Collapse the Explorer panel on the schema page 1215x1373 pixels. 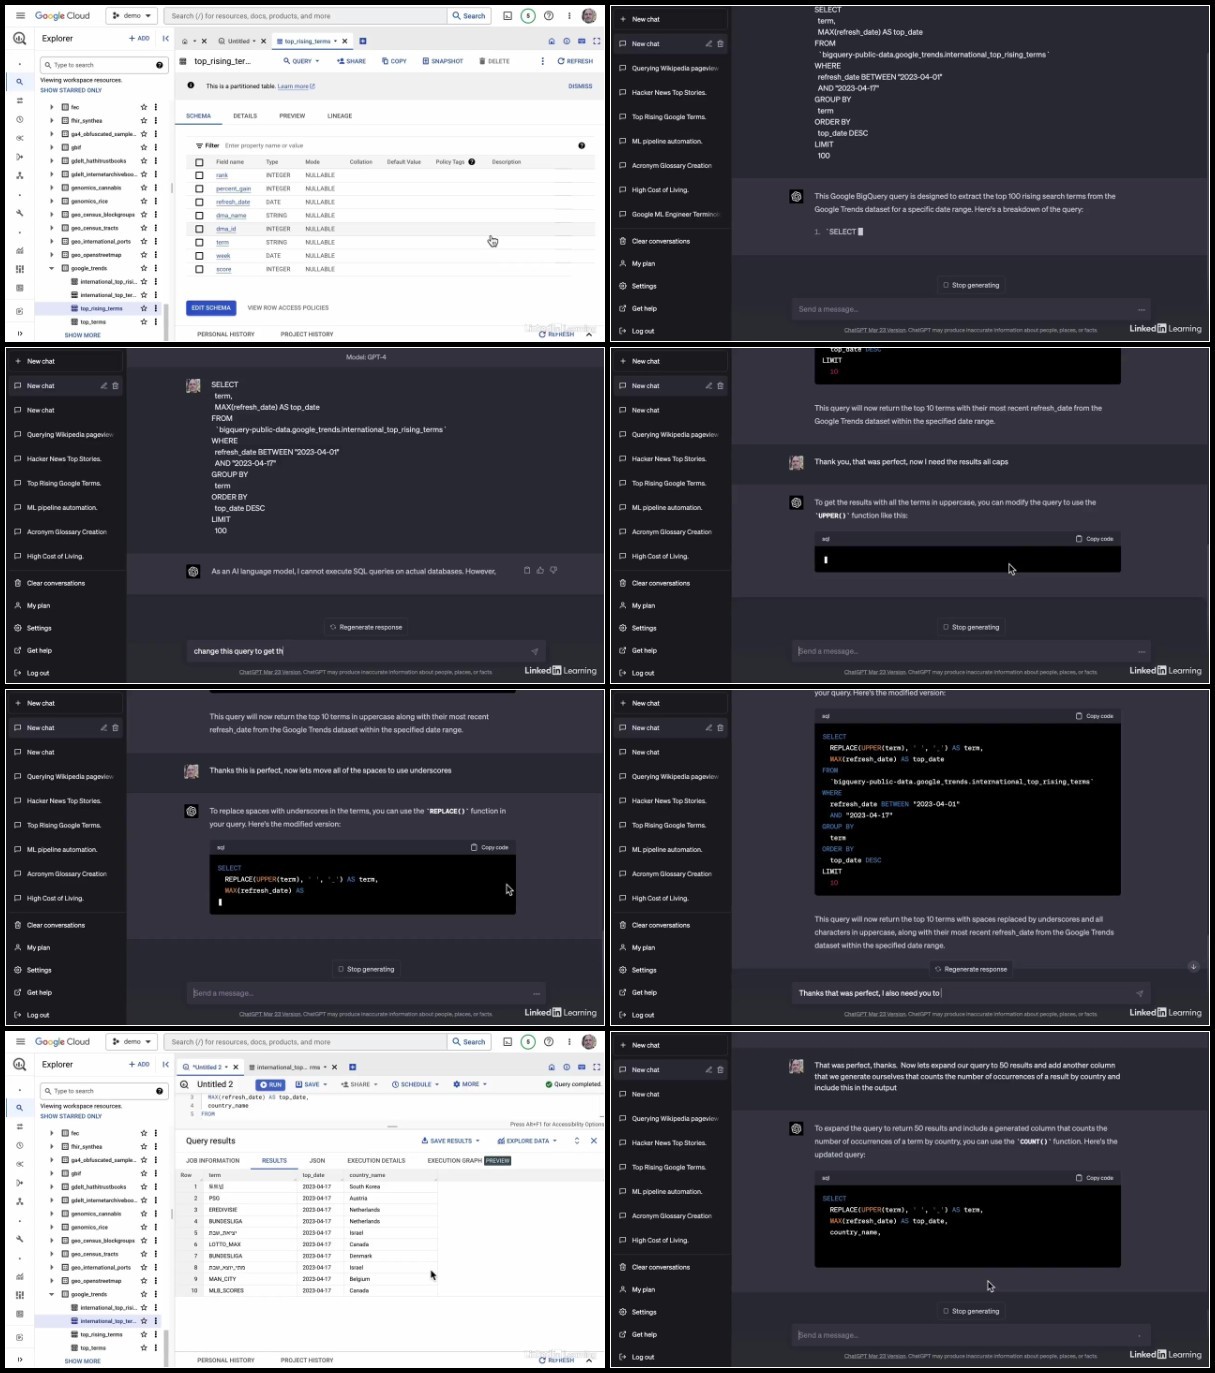coord(166,38)
